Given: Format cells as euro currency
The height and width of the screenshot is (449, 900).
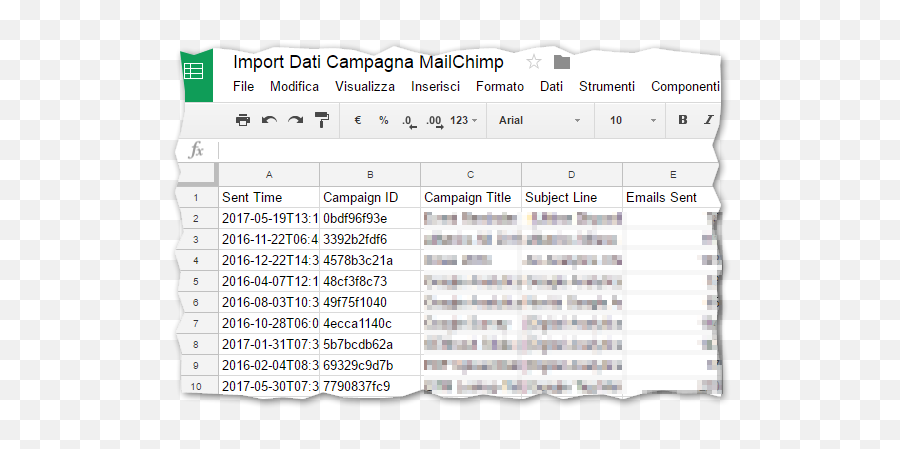Looking at the screenshot, I should click(358, 120).
